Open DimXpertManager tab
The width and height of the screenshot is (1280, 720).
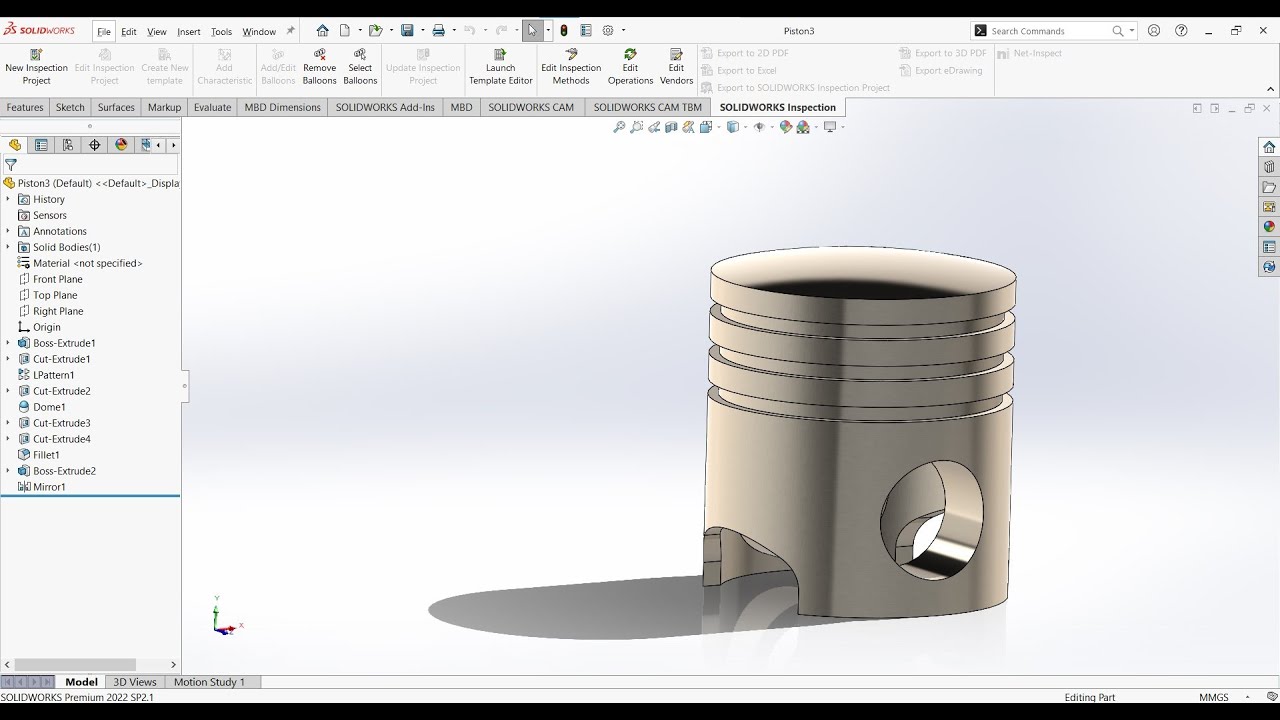(x=95, y=145)
